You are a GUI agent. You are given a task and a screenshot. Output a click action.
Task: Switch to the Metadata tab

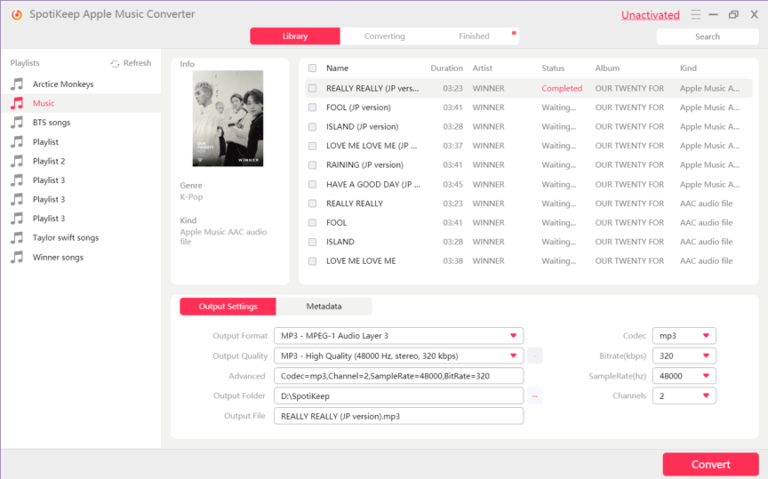click(324, 306)
